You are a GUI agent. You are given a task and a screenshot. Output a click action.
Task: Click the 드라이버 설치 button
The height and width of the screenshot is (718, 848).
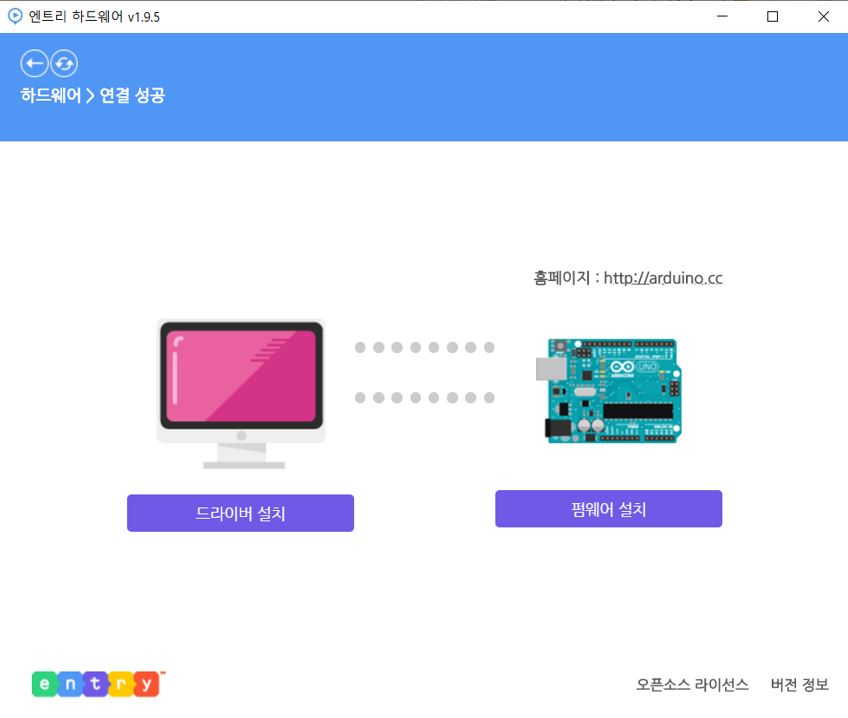tap(240, 513)
